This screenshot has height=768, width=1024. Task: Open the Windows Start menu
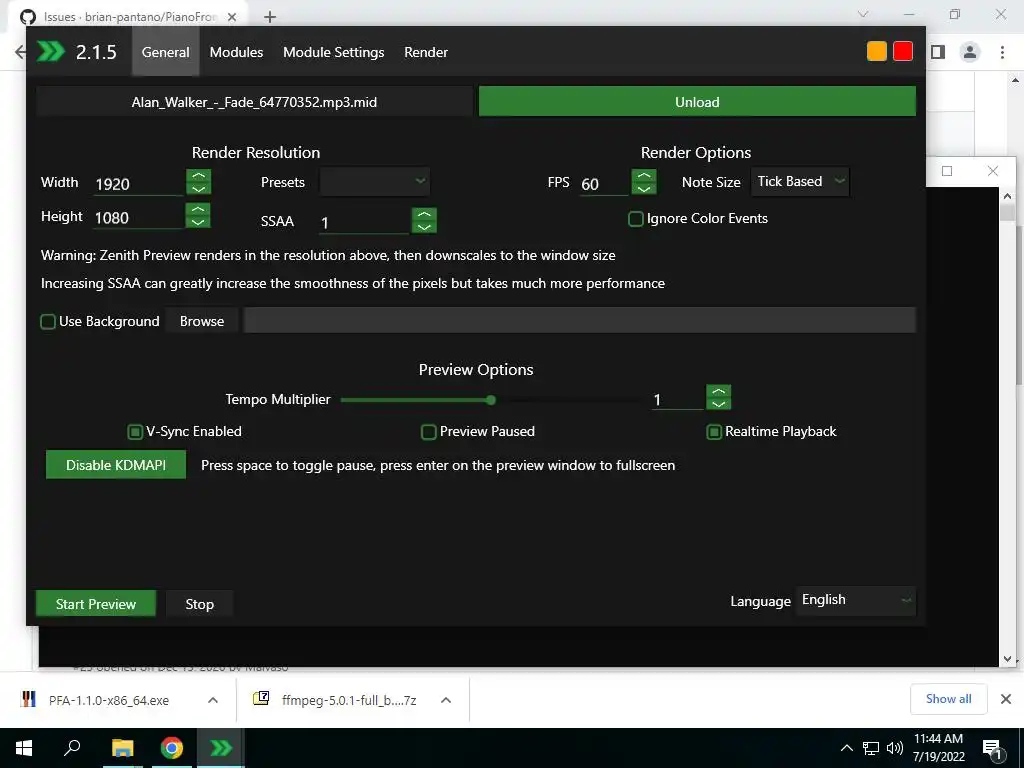(24, 748)
